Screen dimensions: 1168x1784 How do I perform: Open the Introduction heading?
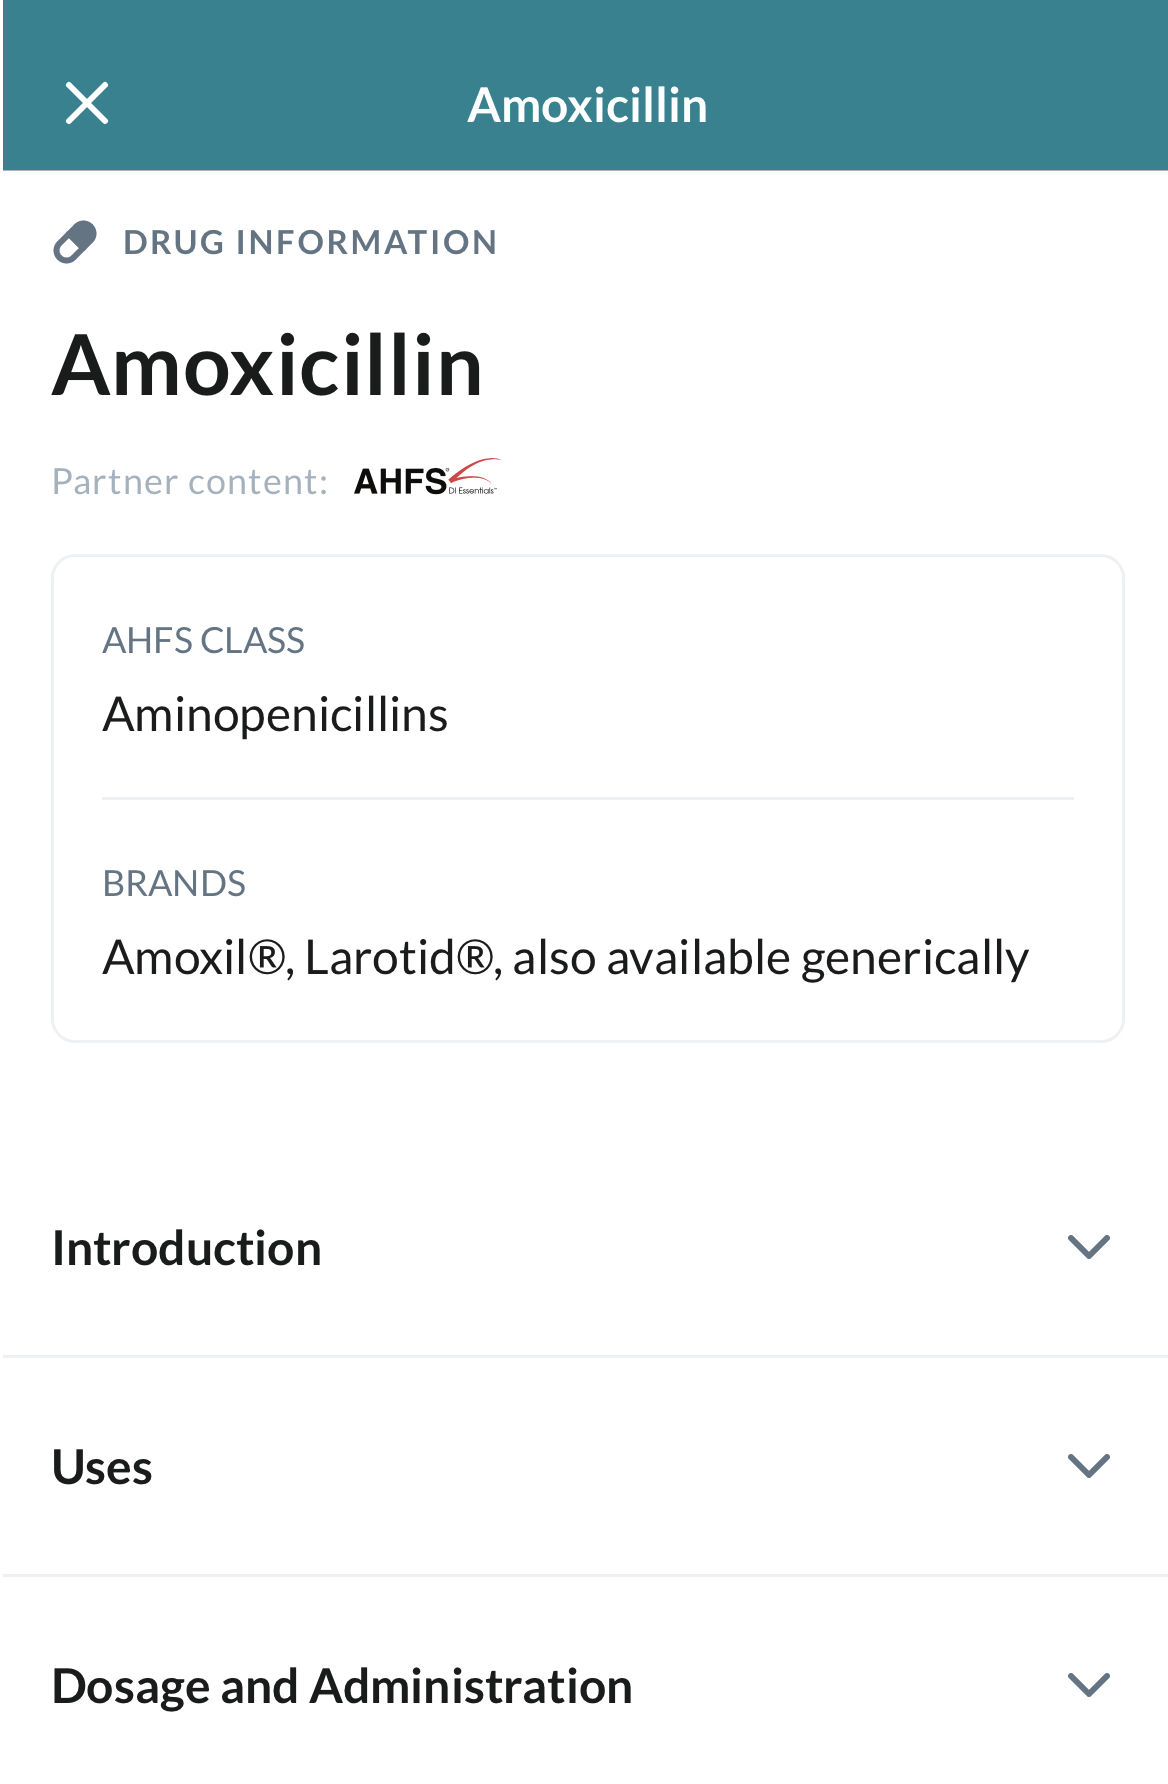point(187,1248)
